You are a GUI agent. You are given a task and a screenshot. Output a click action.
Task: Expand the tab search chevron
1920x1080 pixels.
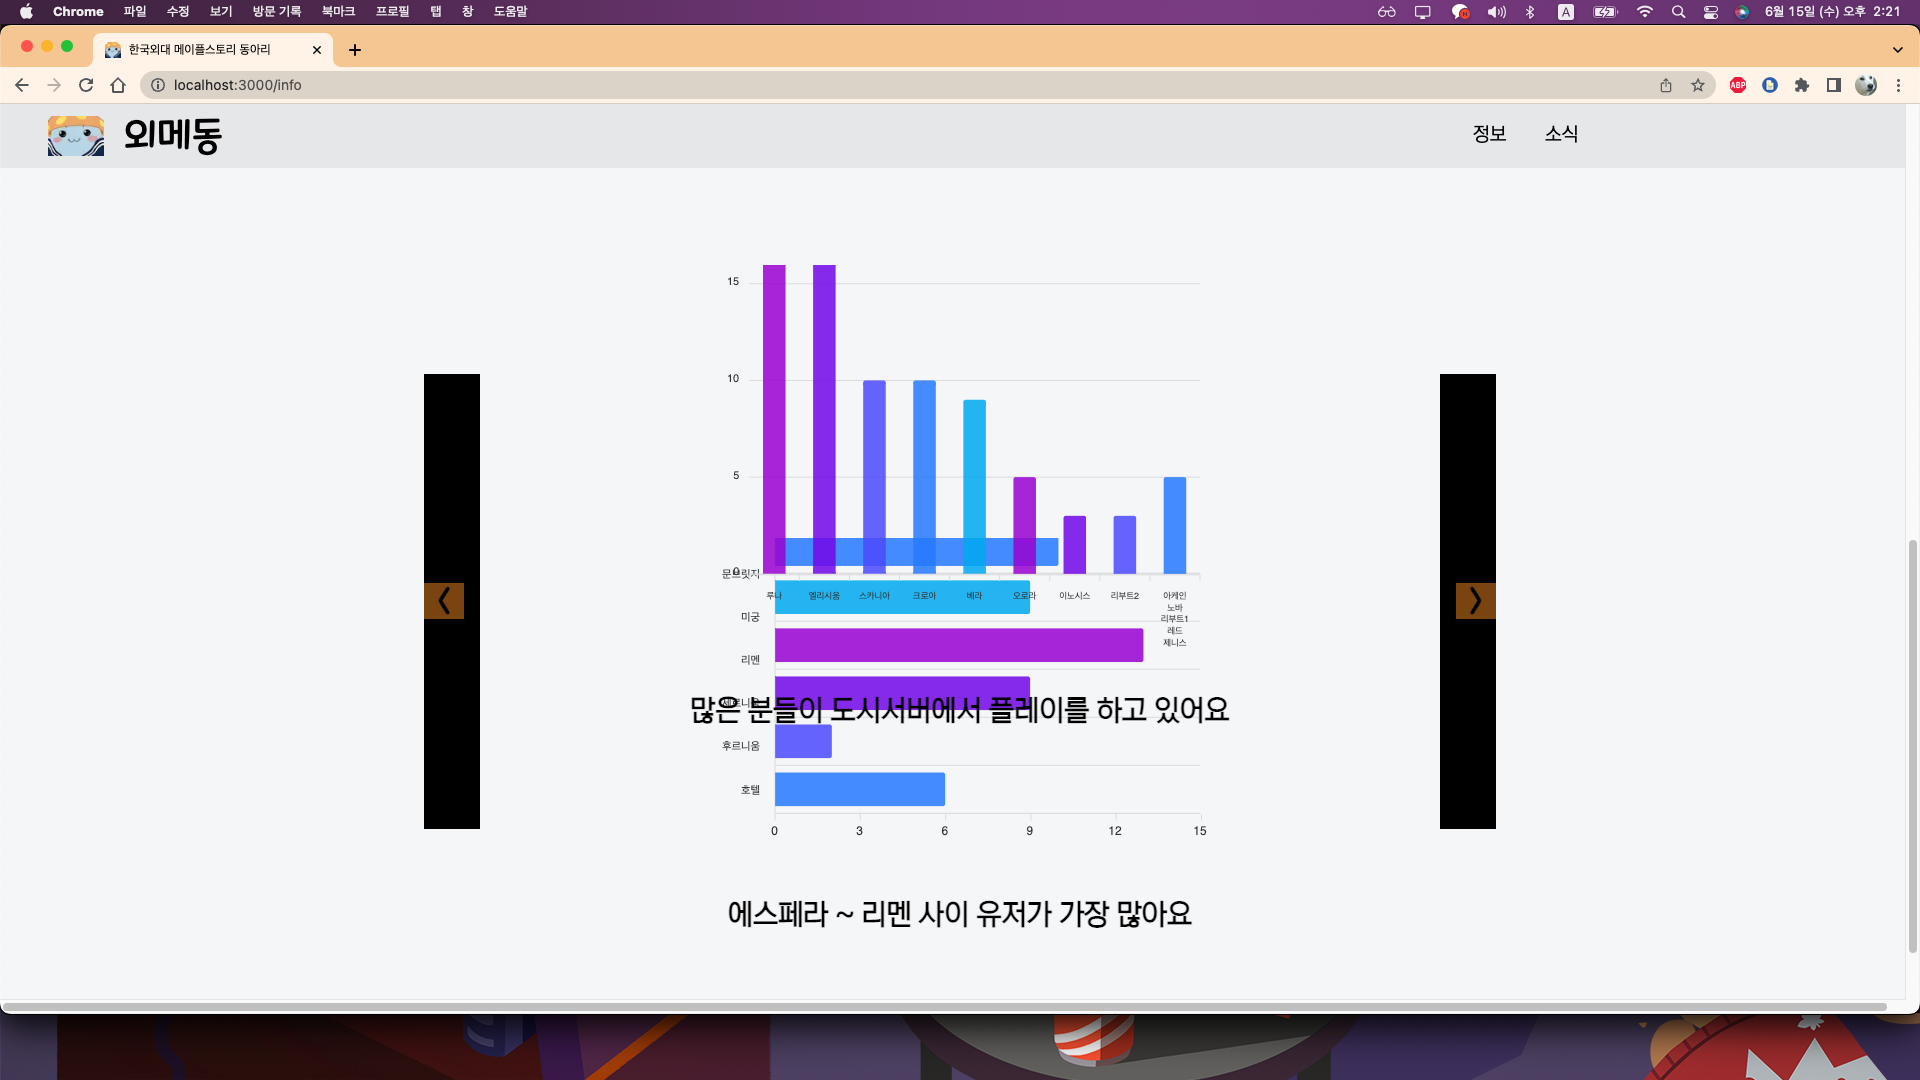[1897, 50]
